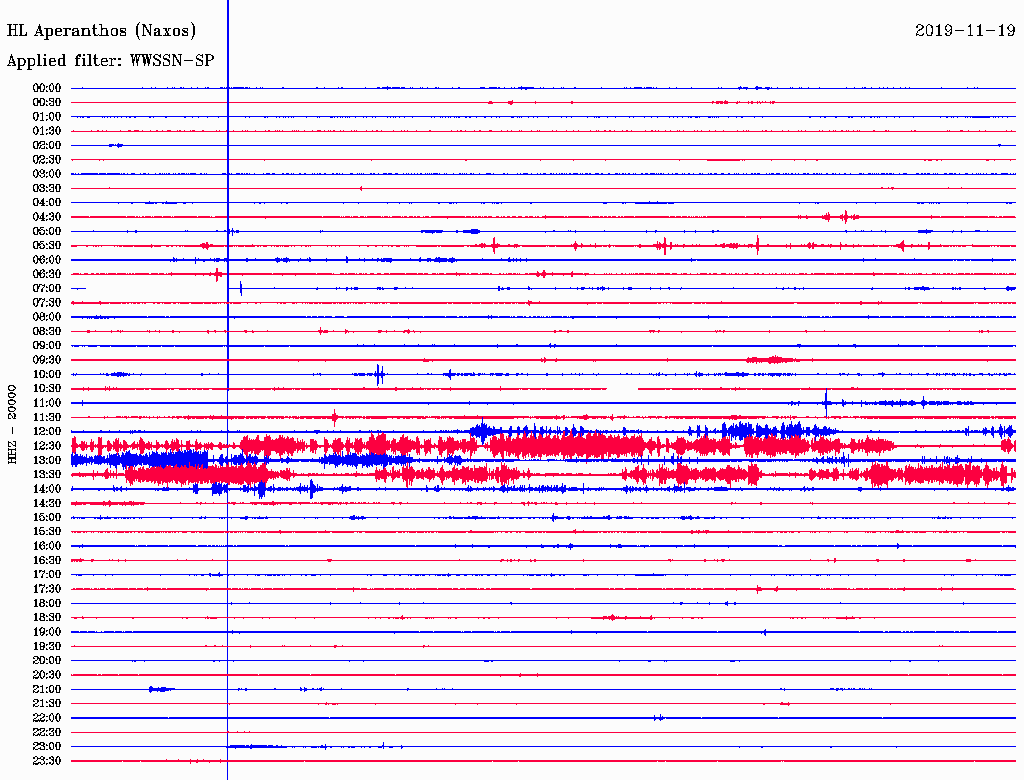Select the '23:00' time label
1024x780 pixels.
coord(47,747)
